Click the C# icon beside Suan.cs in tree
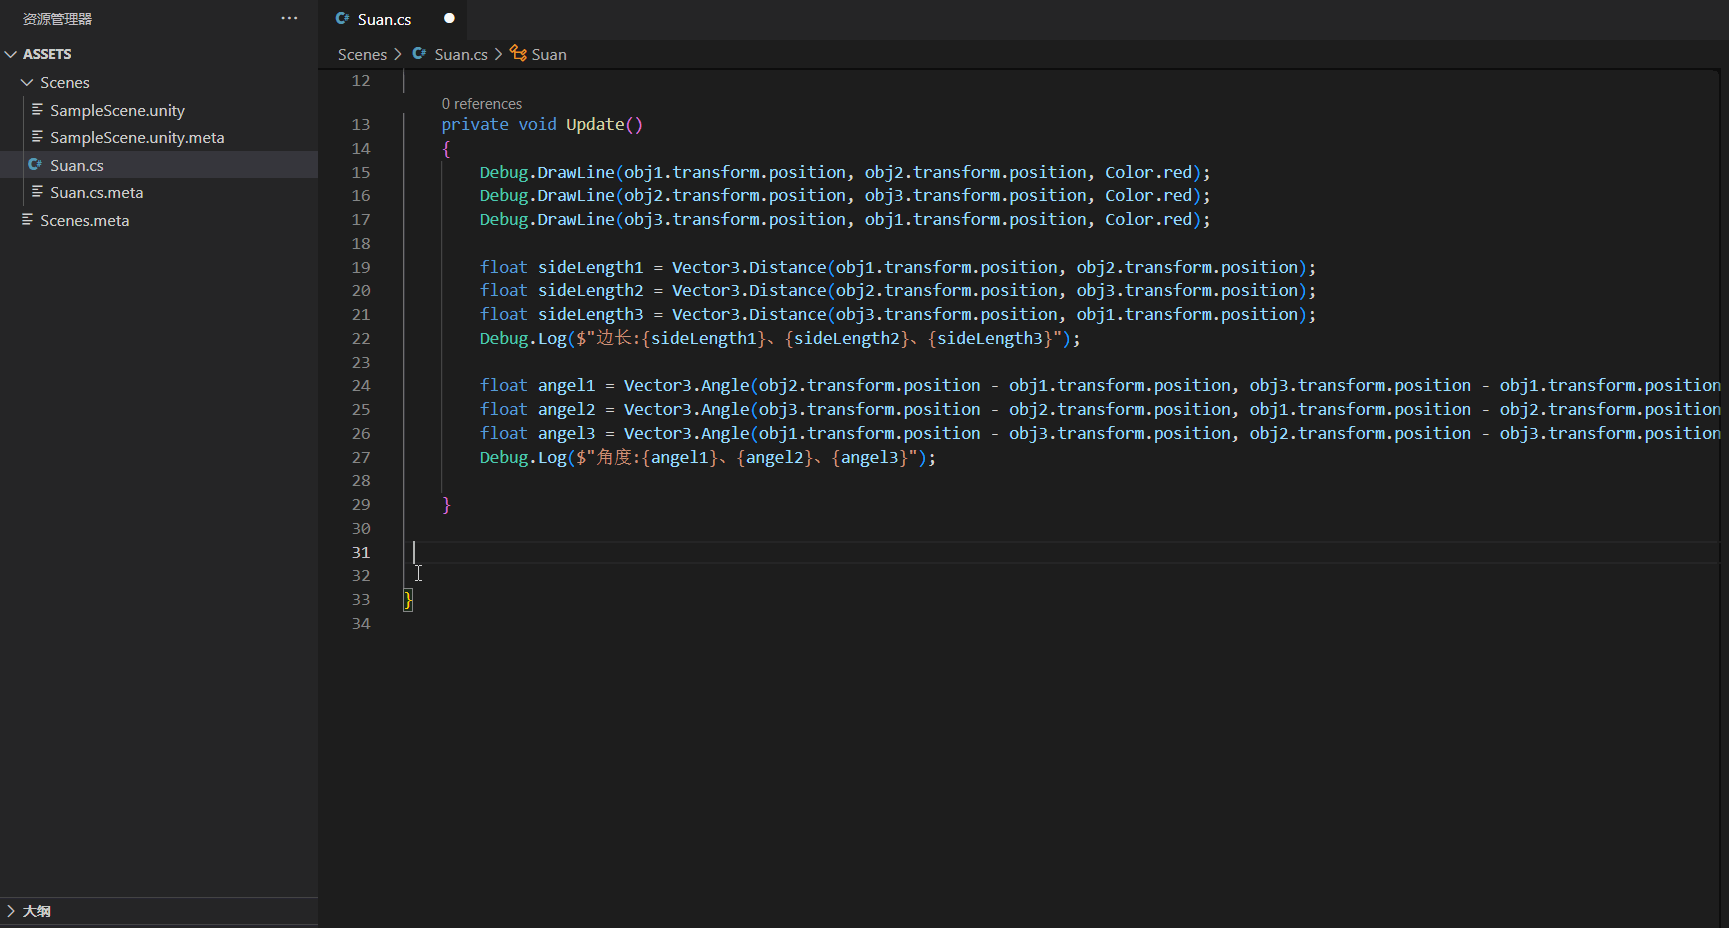This screenshot has width=1729, height=928. (36, 164)
